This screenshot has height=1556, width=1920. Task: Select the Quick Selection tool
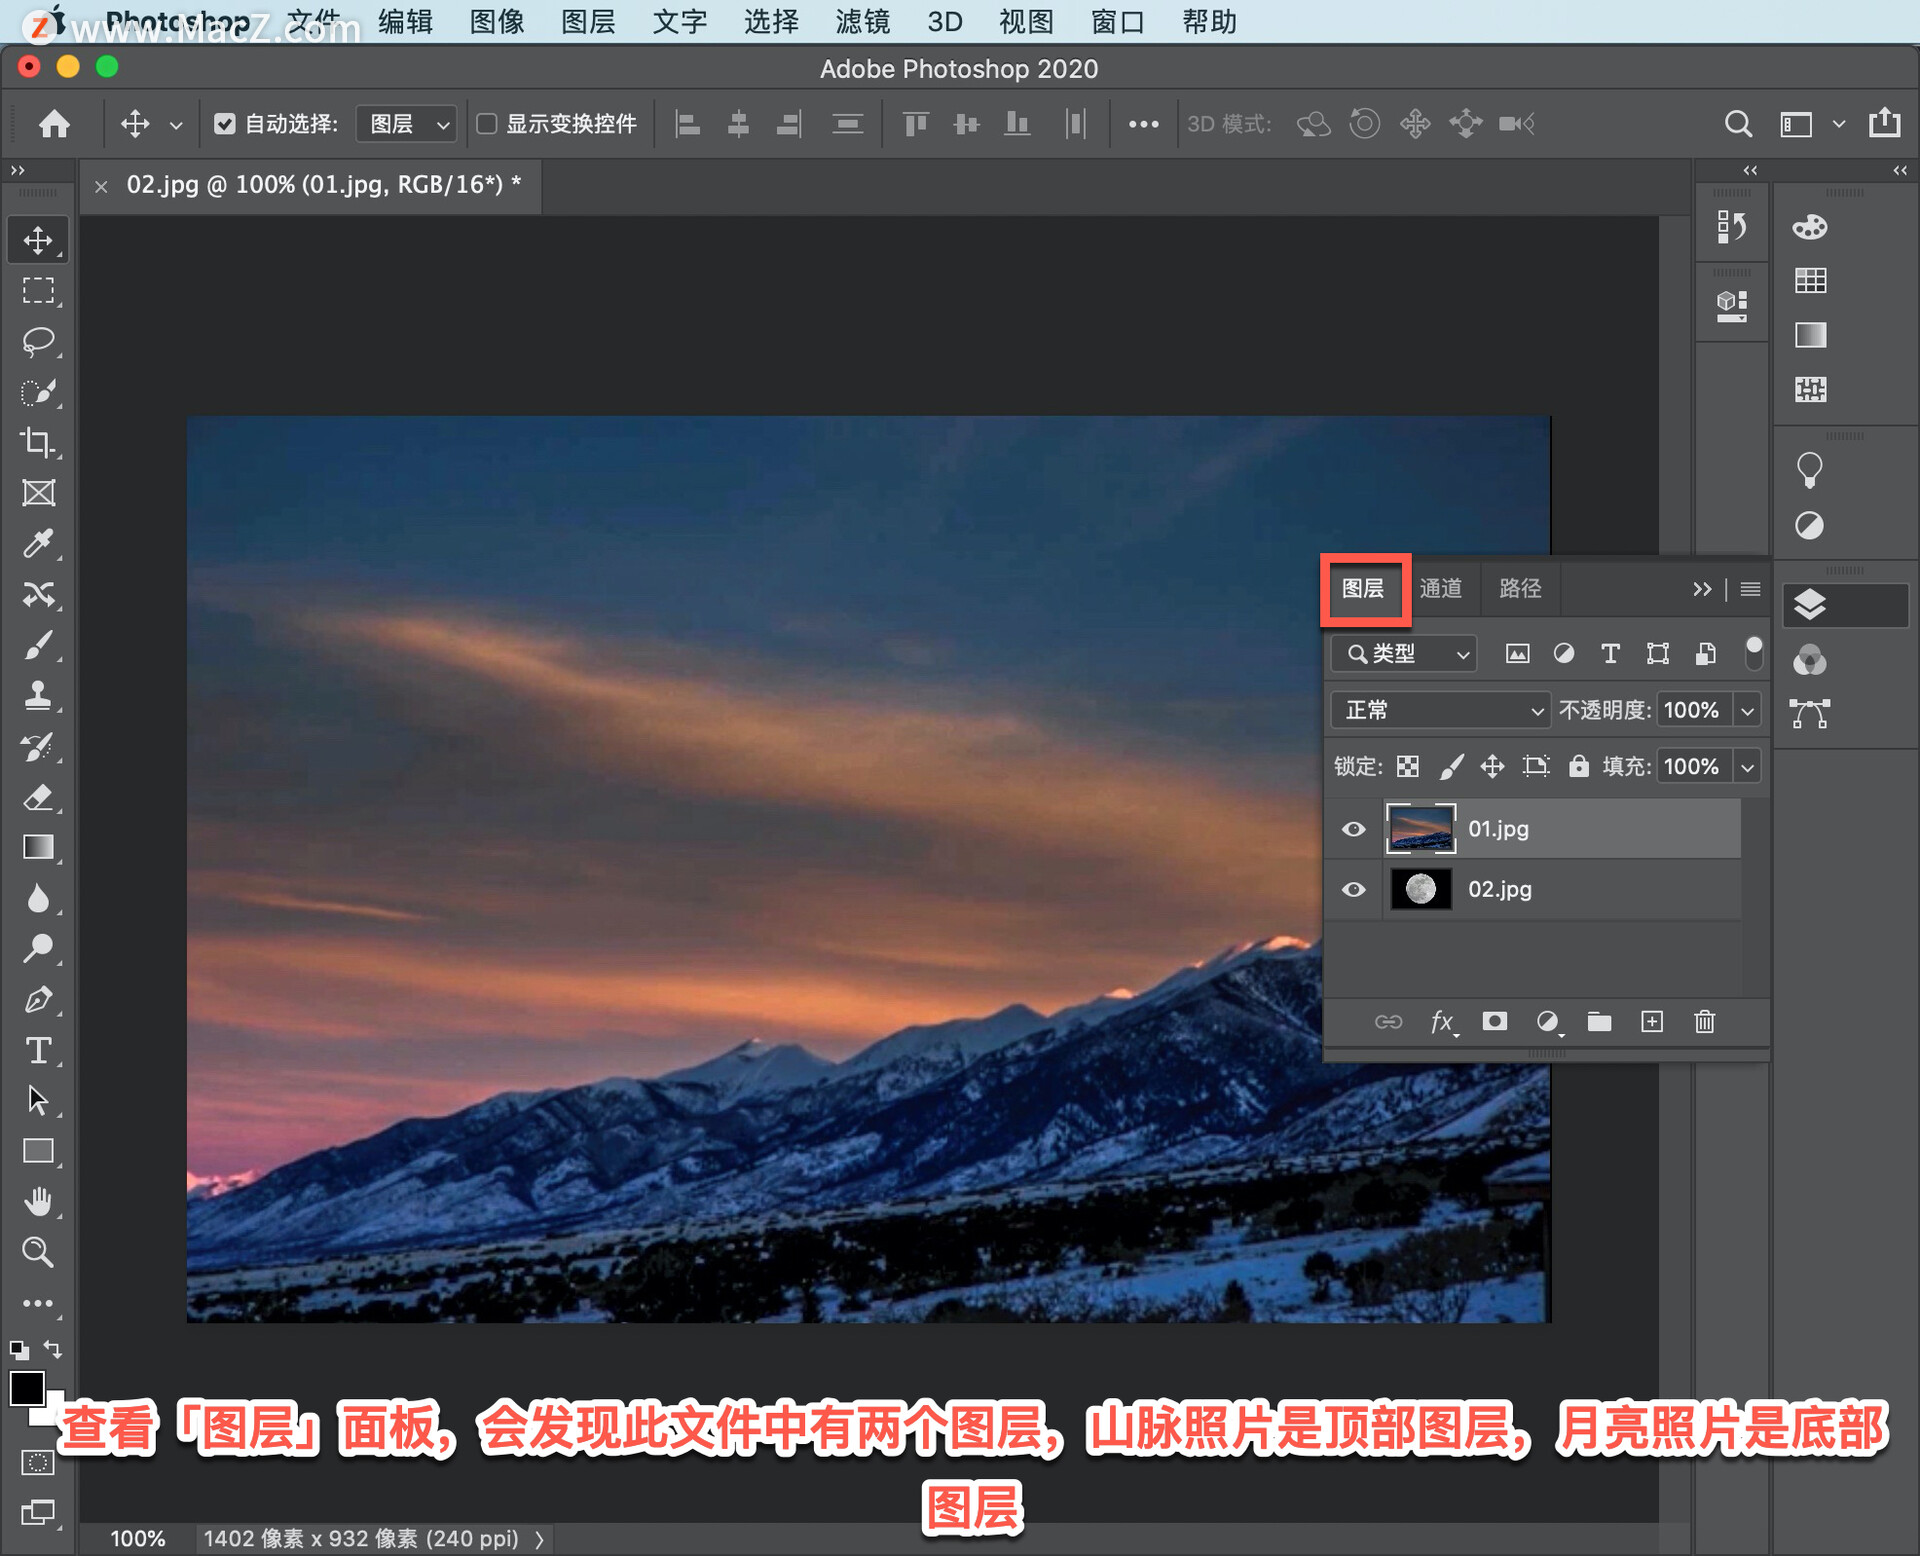pos(38,392)
